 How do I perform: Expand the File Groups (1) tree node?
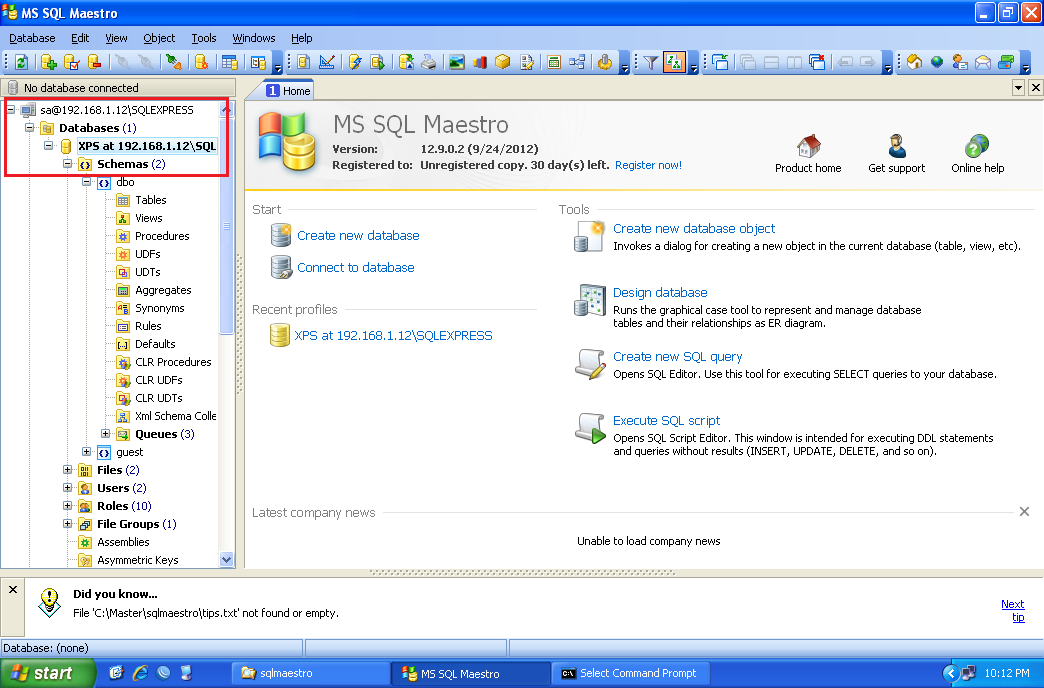click(x=67, y=523)
